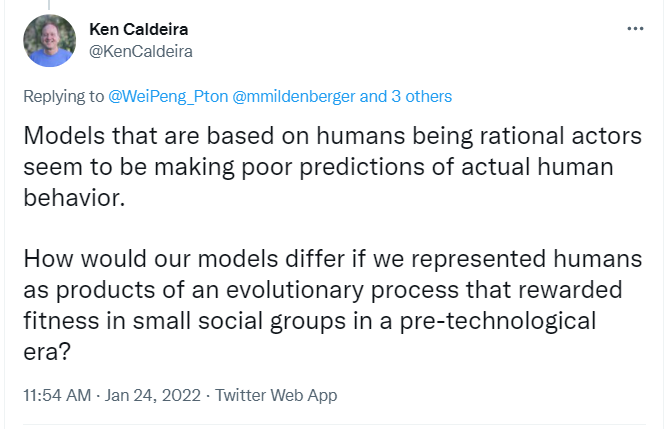
Task: Open the three-dot more options menu
Action: click(x=635, y=29)
